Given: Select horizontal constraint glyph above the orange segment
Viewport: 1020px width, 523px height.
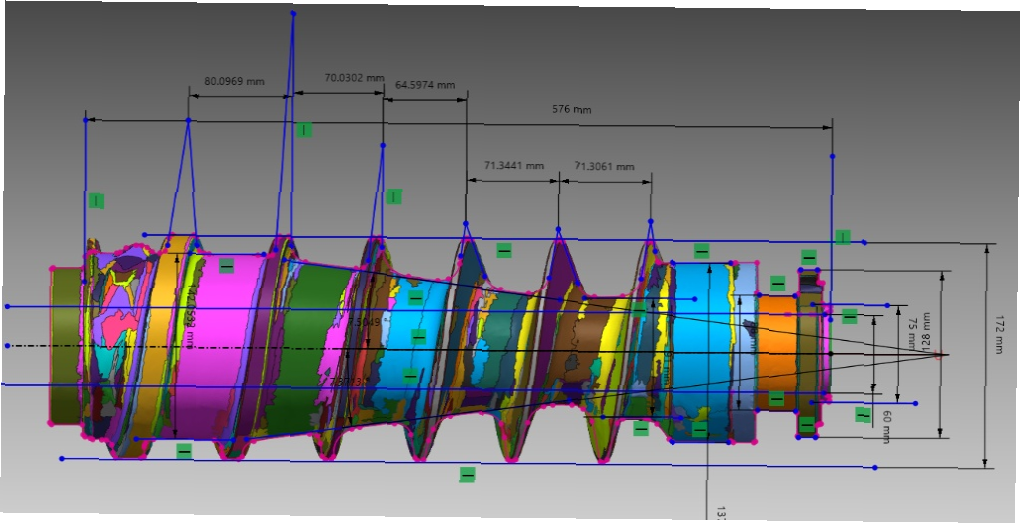Looking at the screenshot, I should [777, 284].
